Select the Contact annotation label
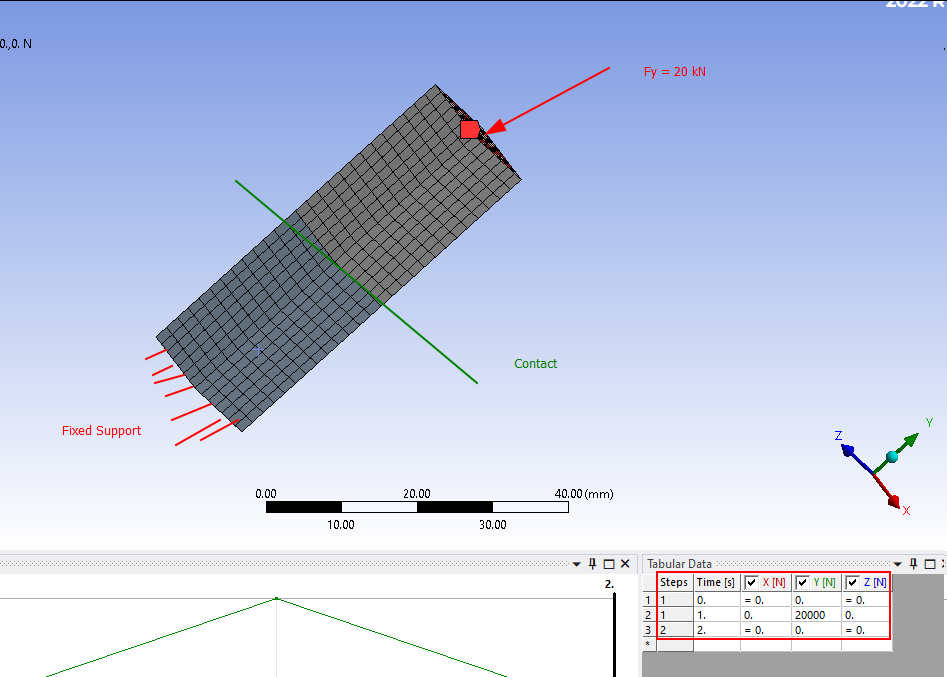Screen dimensions: 947x677 point(535,363)
